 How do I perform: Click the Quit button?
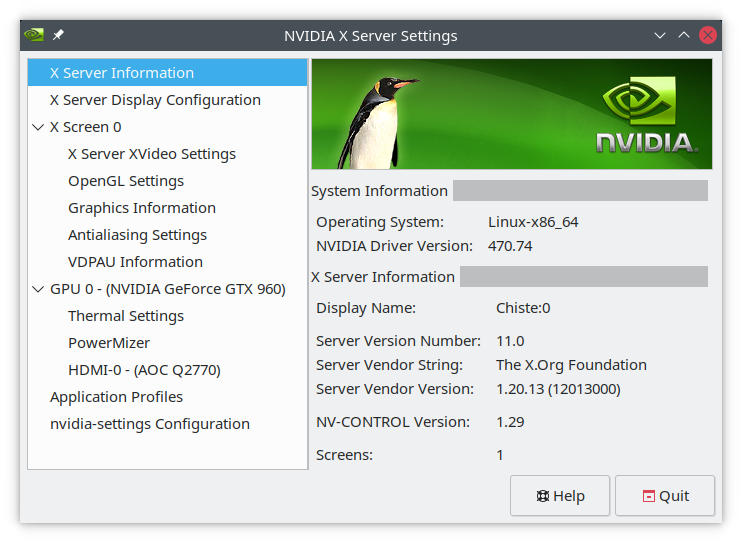665,496
